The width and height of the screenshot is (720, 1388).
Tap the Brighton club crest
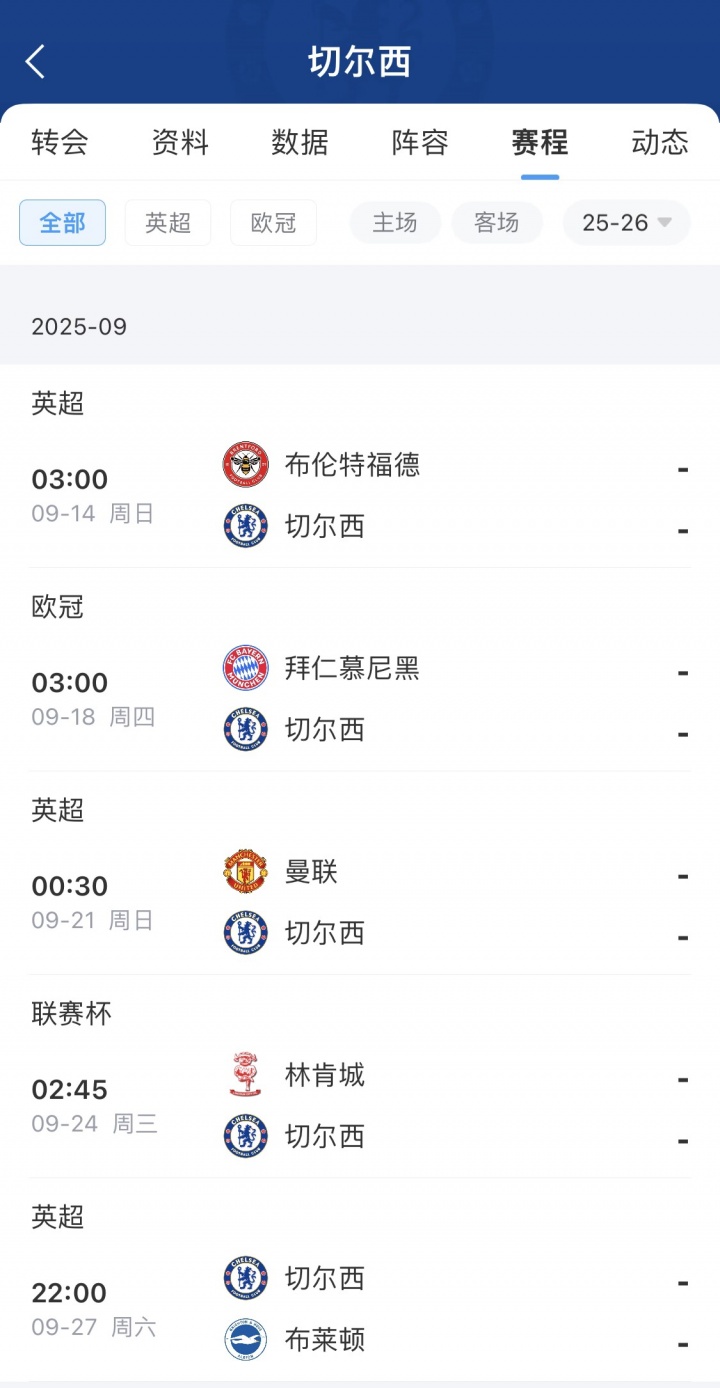tap(245, 1340)
